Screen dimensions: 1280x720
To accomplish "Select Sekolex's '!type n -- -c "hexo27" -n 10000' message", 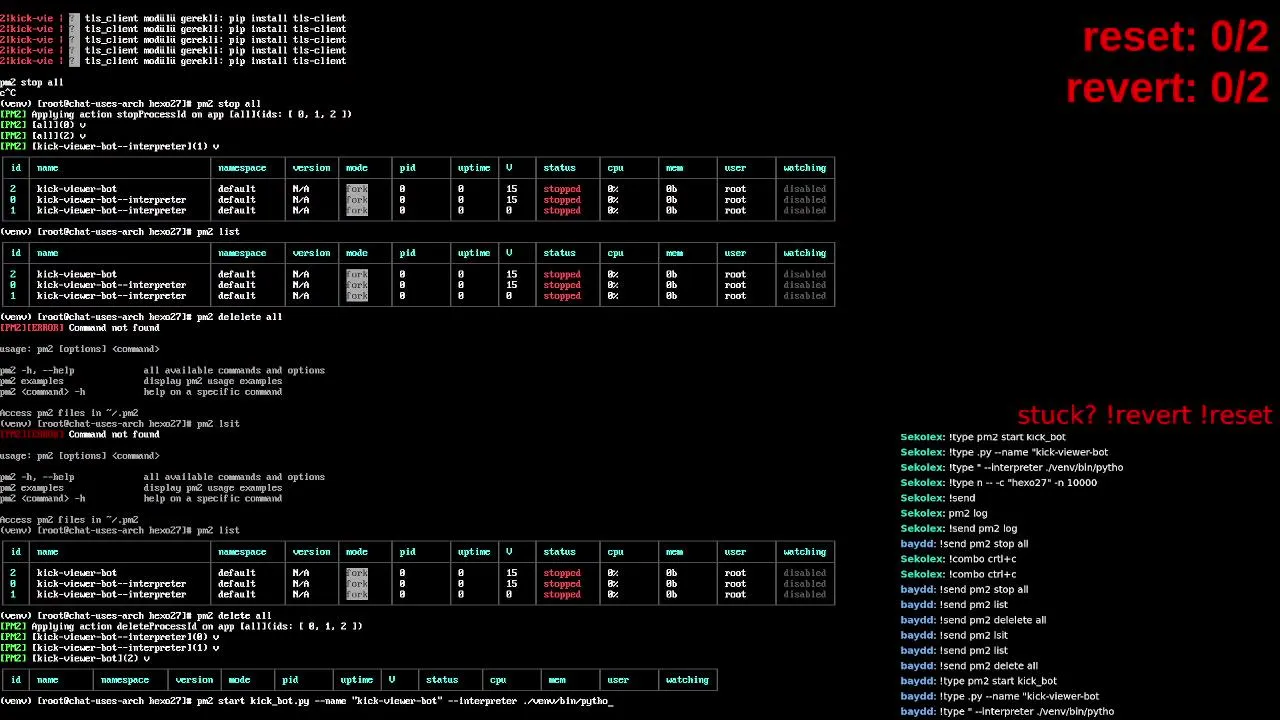I will 998,483.
